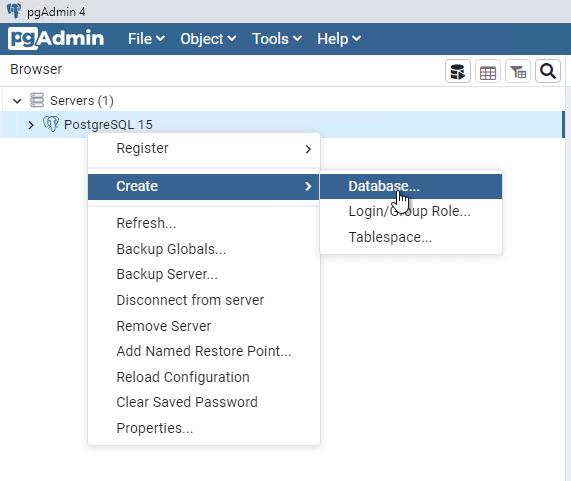Screen dimensions: 571x481
Task: Open the Help menu
Action: pos(339,39)
